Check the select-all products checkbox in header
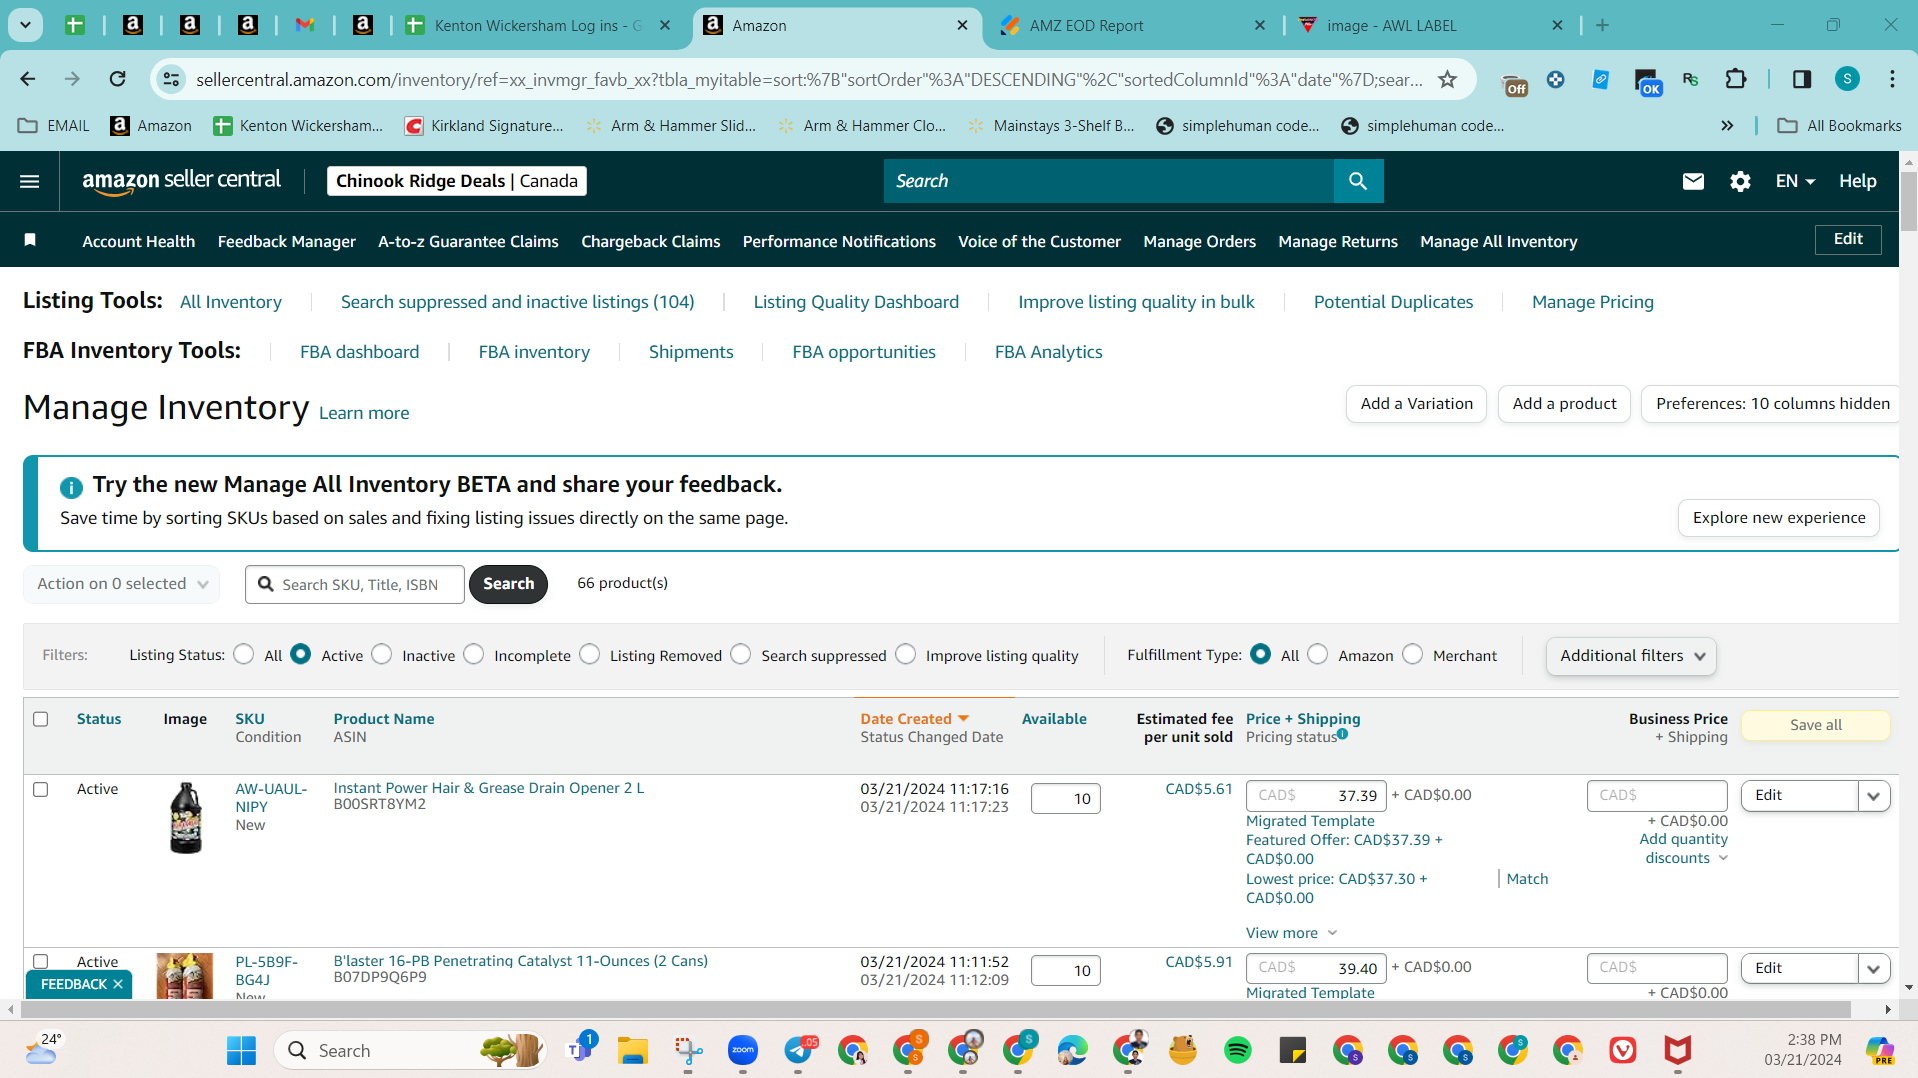The width and height of the screenshot is (1918, 1078). point(40,719)
